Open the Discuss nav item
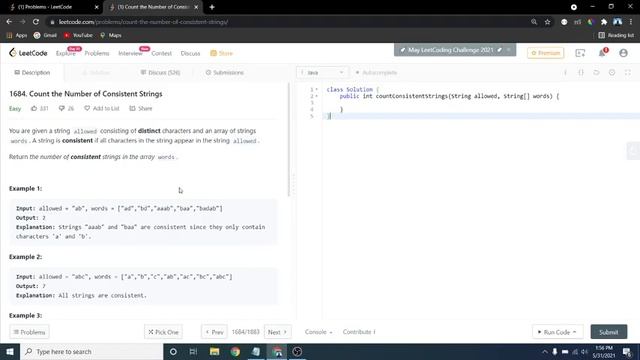The height and width of the screenshot is (360, 640). [x=190, y=53]
